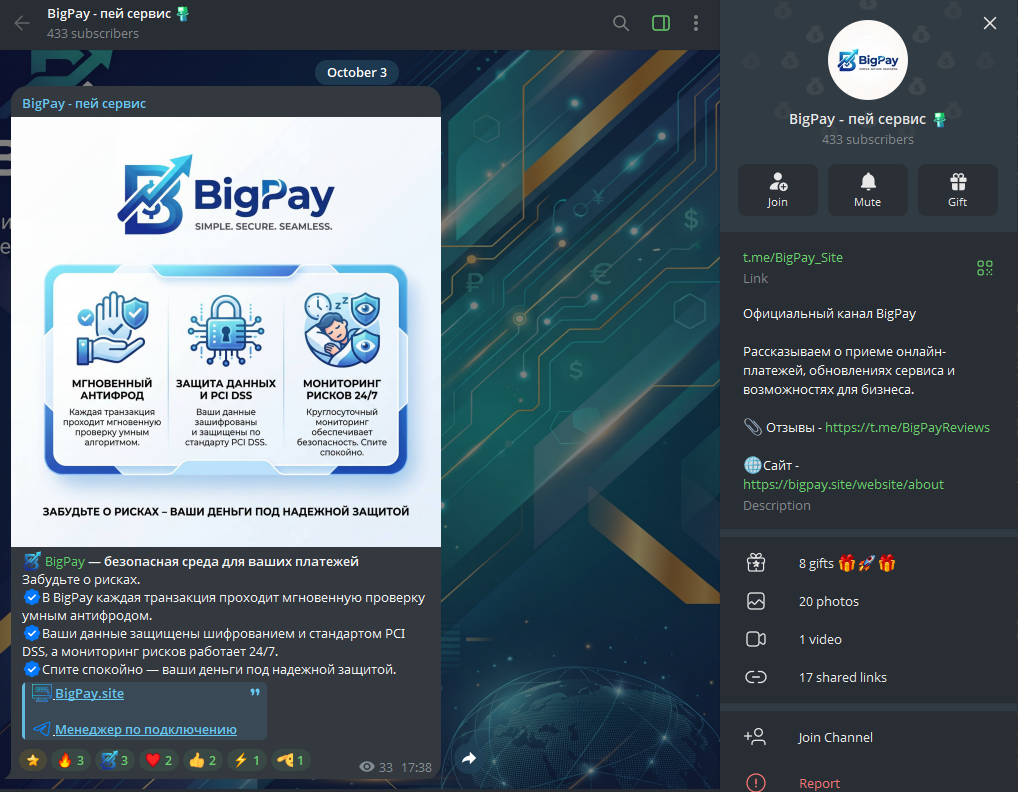Click the channel name in info panel
This screenshot has height=792, width=1018.
pyautogui.click(x=857, y=119)
